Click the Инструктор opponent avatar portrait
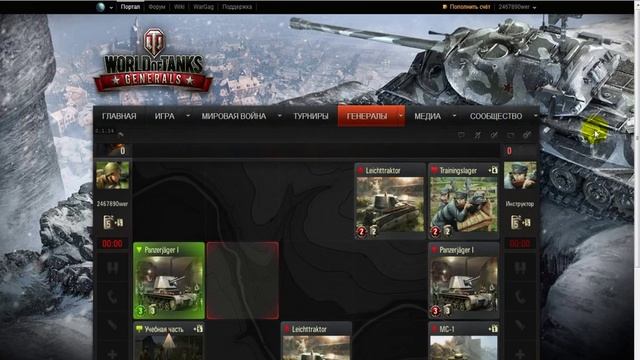Image resolution: width=640 pixels, height=360 pixels. coord(520,175)
